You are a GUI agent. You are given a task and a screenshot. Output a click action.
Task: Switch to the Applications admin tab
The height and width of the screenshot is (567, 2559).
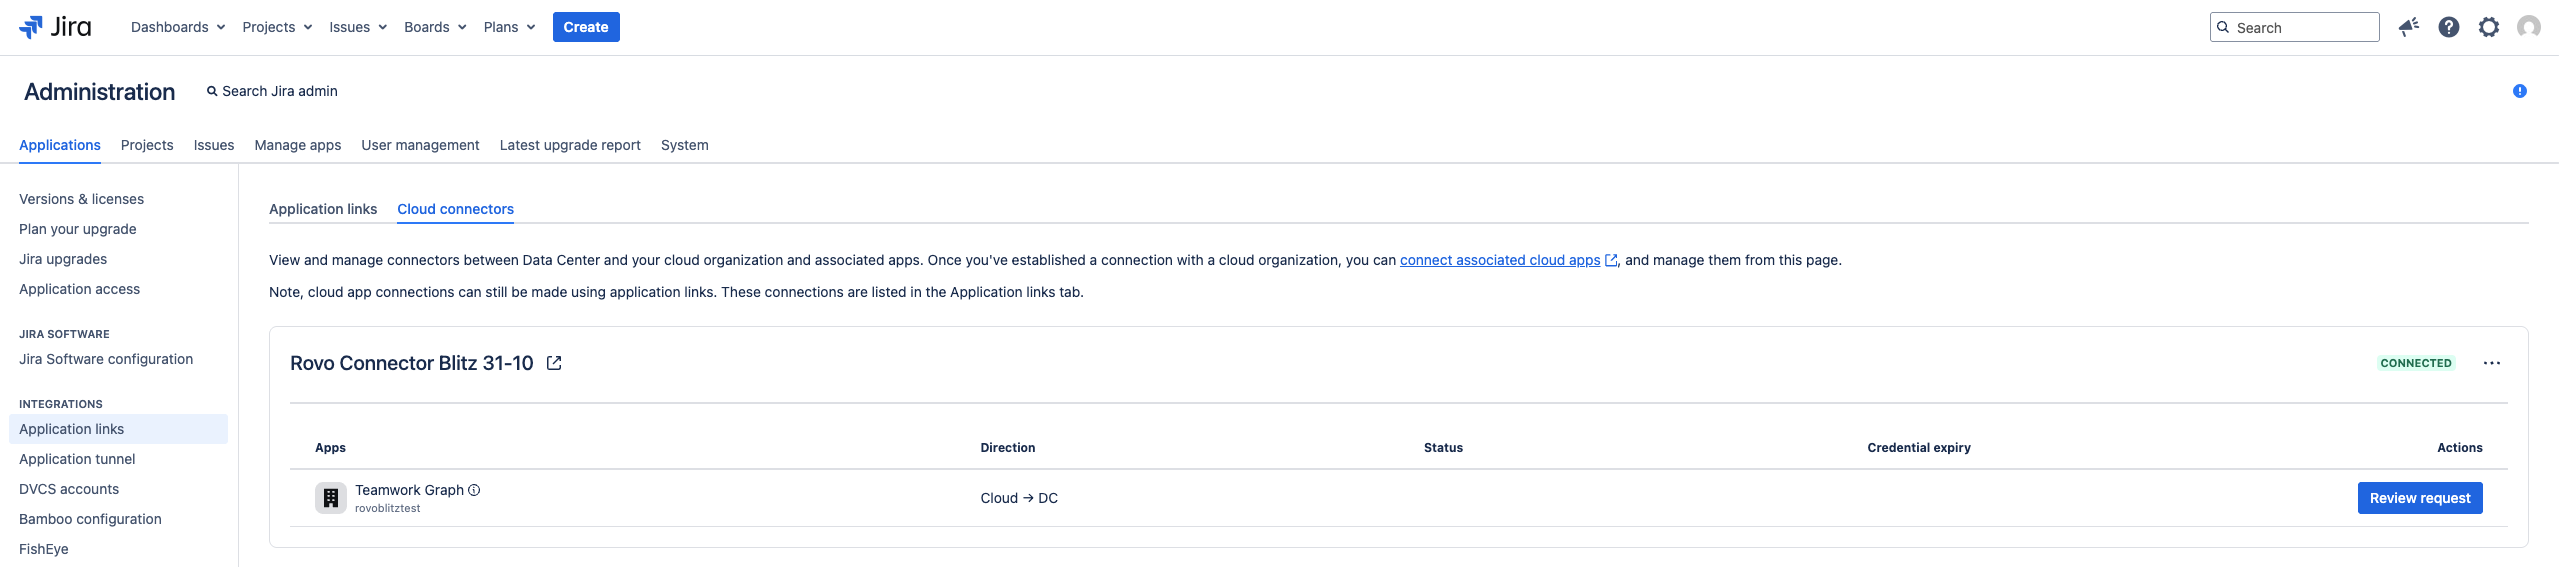(x=60, y=145)
